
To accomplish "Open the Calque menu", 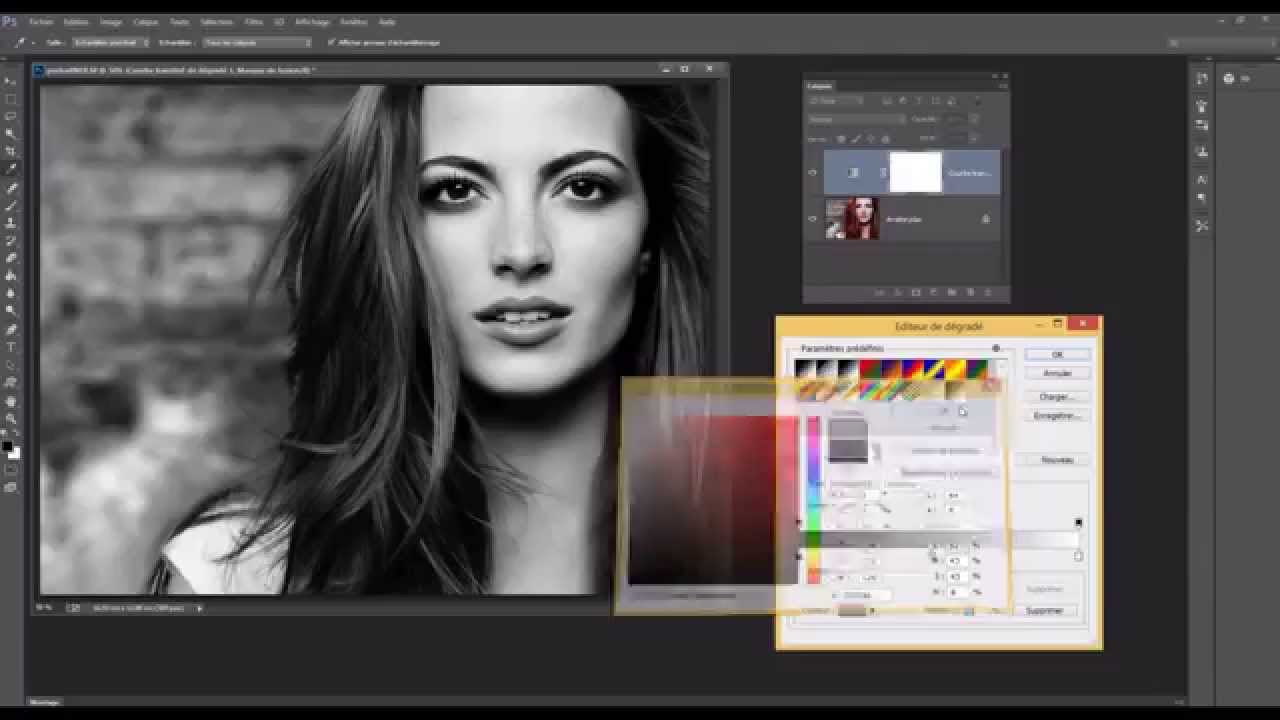I will coord(146,22).
